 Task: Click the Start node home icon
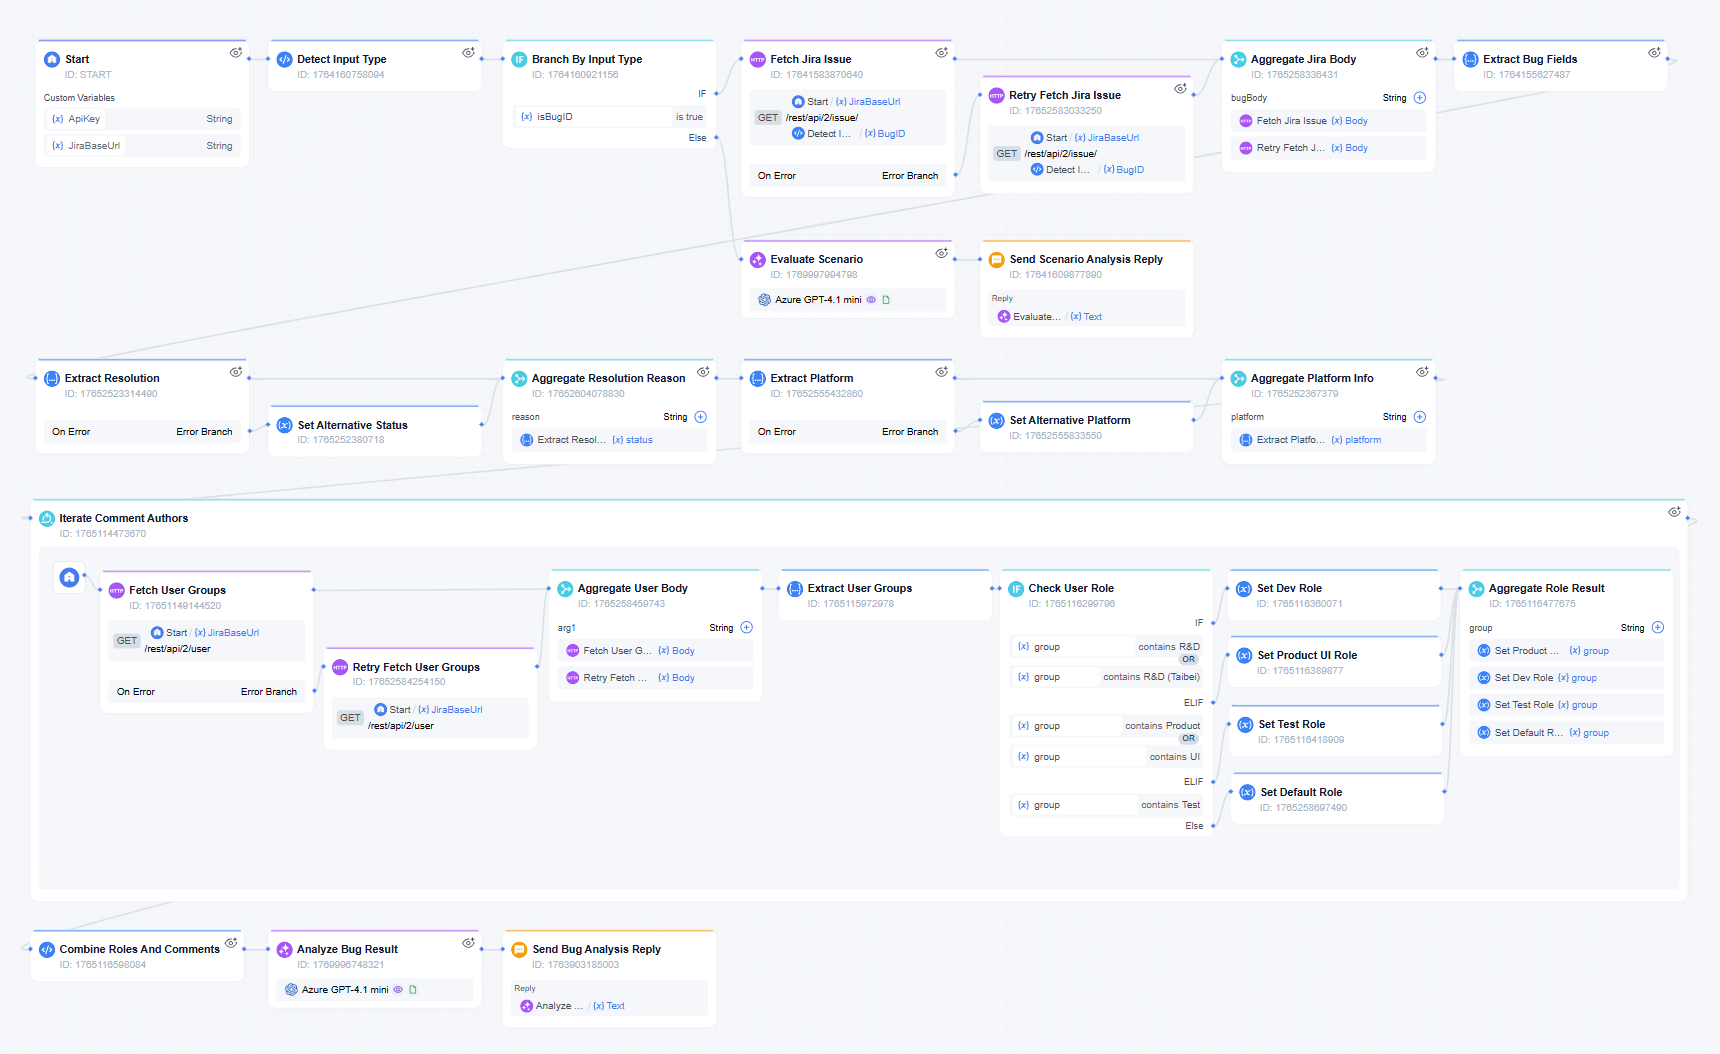pos(52,60)
